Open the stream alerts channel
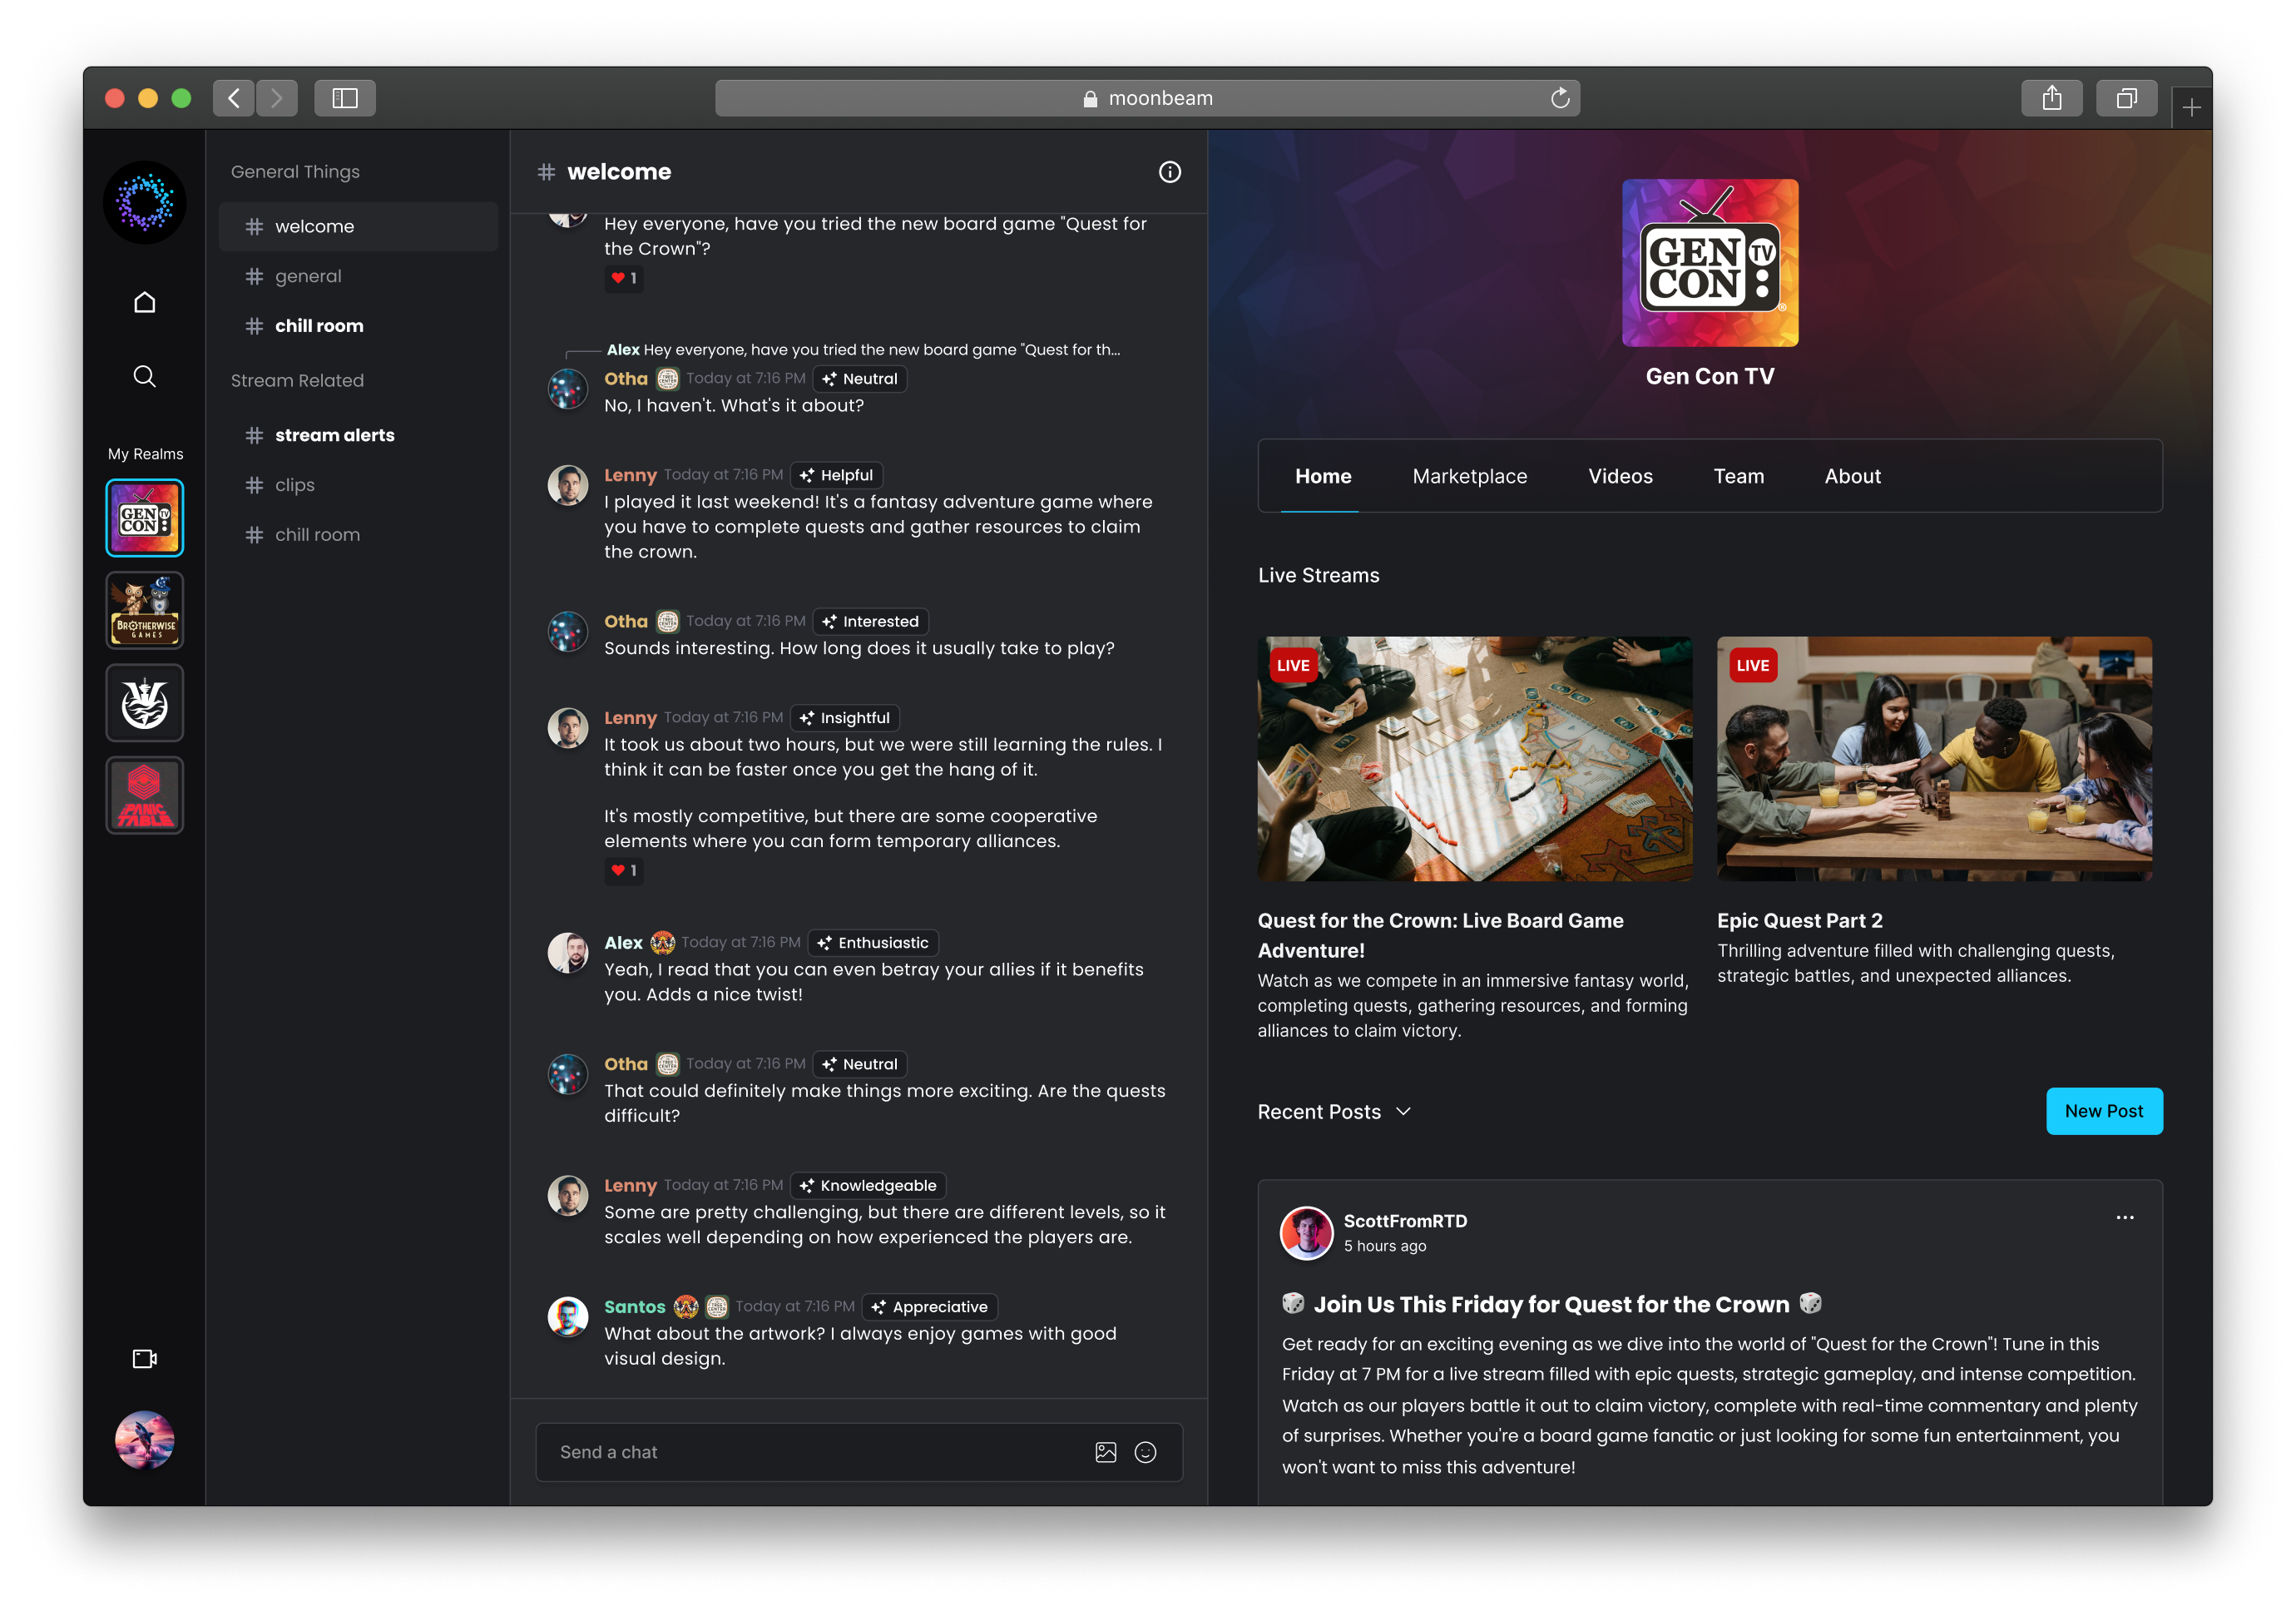Viewport: 2296px width, 1606px height. pyautogui.click(x=334, y=435)
